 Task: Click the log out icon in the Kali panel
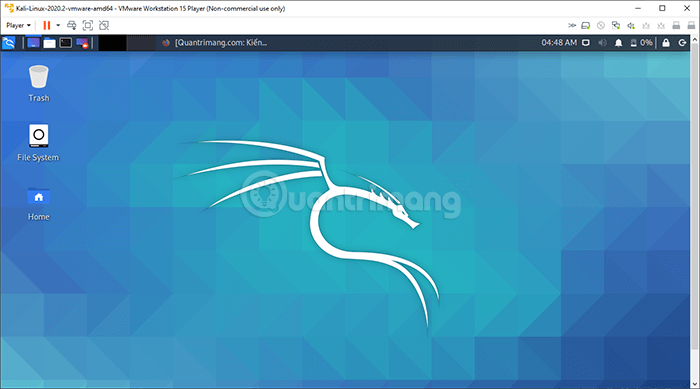click(x=682, y=43)
